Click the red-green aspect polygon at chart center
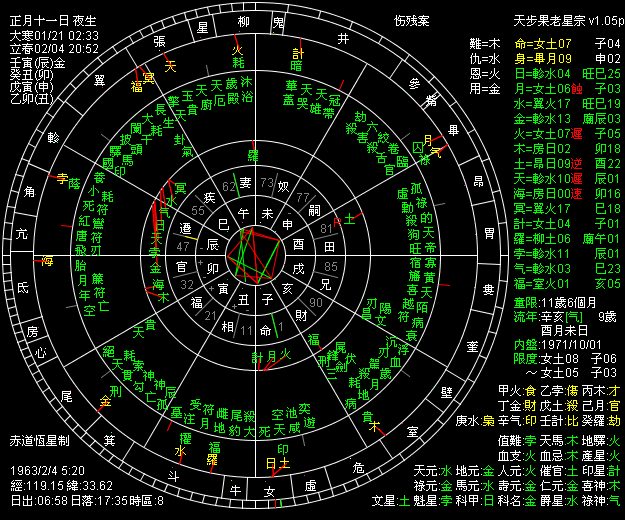This screenshot has width=625, height=520. (255, 256)
